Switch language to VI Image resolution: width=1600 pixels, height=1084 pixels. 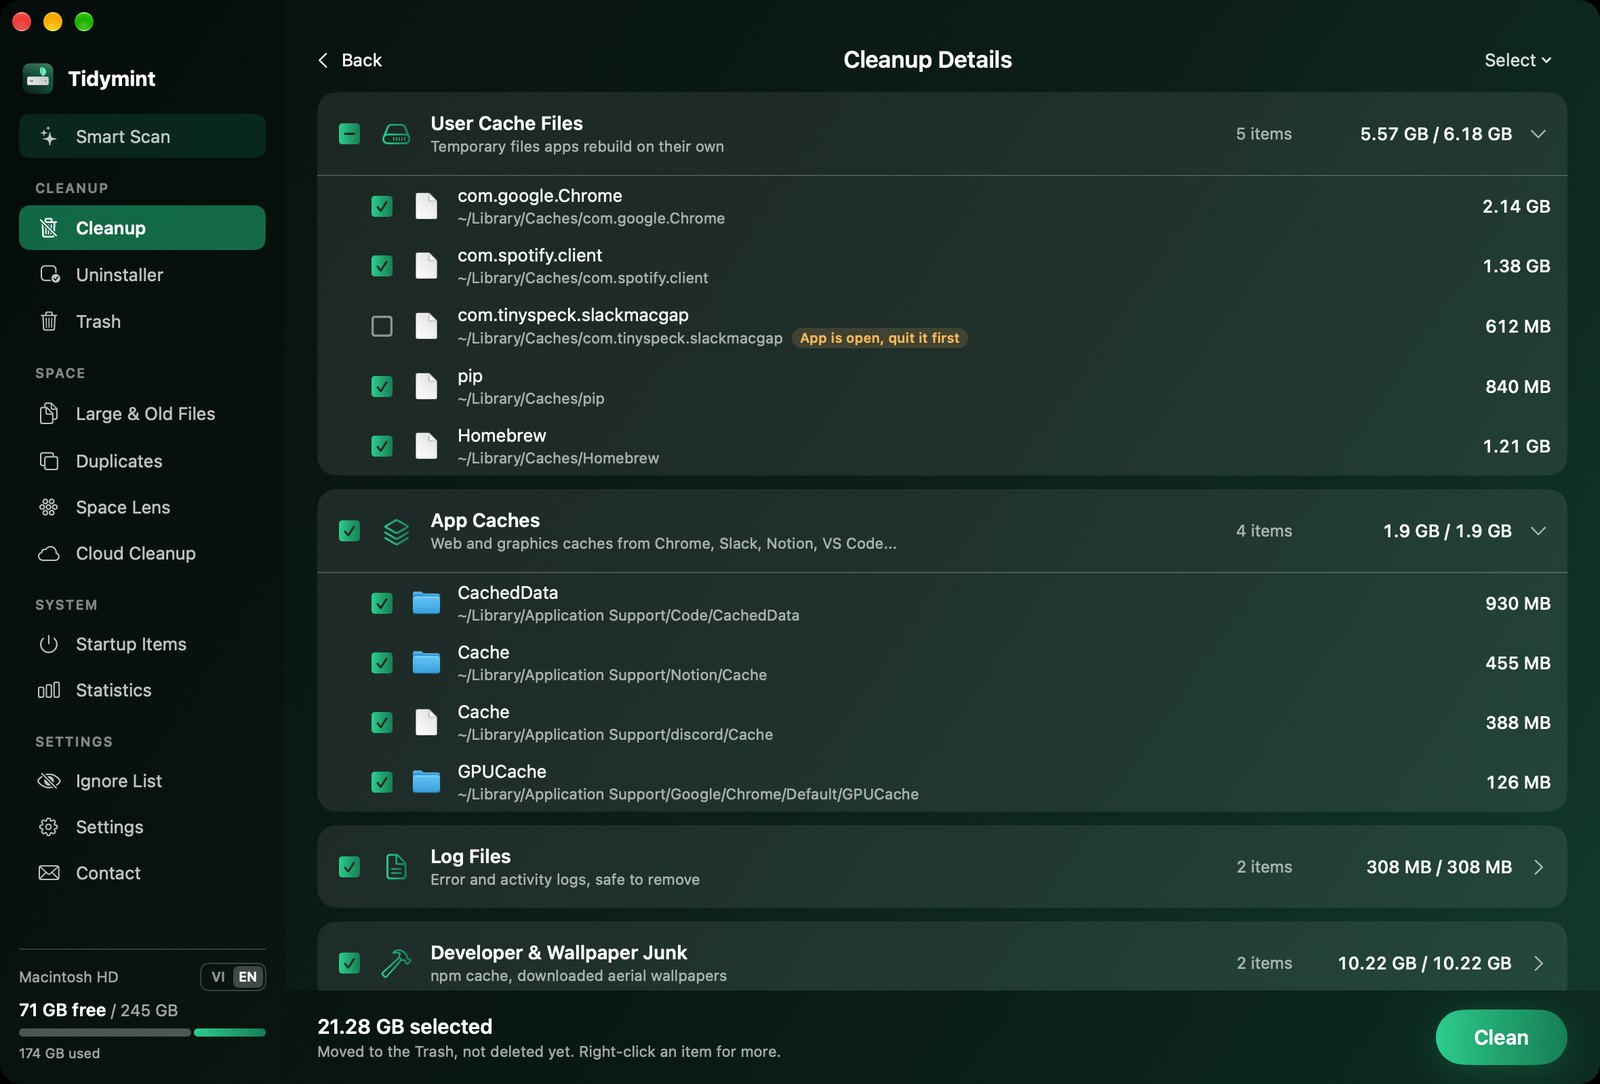click(x=218, y=977)
